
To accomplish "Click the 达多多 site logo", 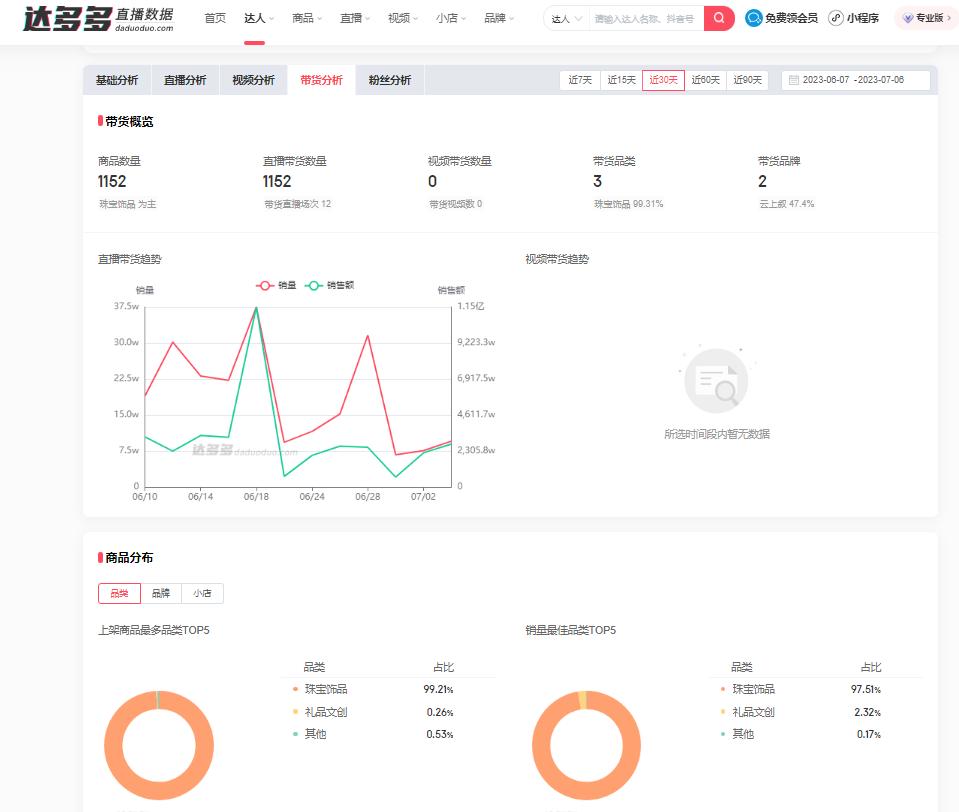I will [68, 18].
